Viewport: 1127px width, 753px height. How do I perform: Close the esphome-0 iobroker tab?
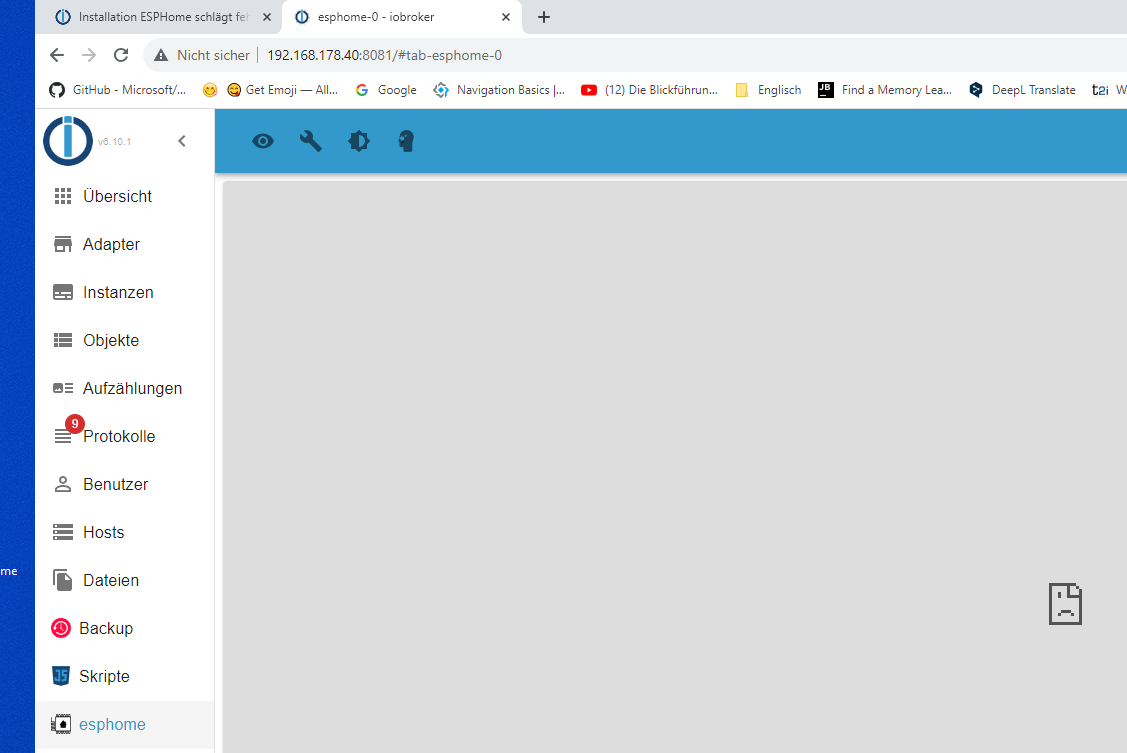(506, 17)
